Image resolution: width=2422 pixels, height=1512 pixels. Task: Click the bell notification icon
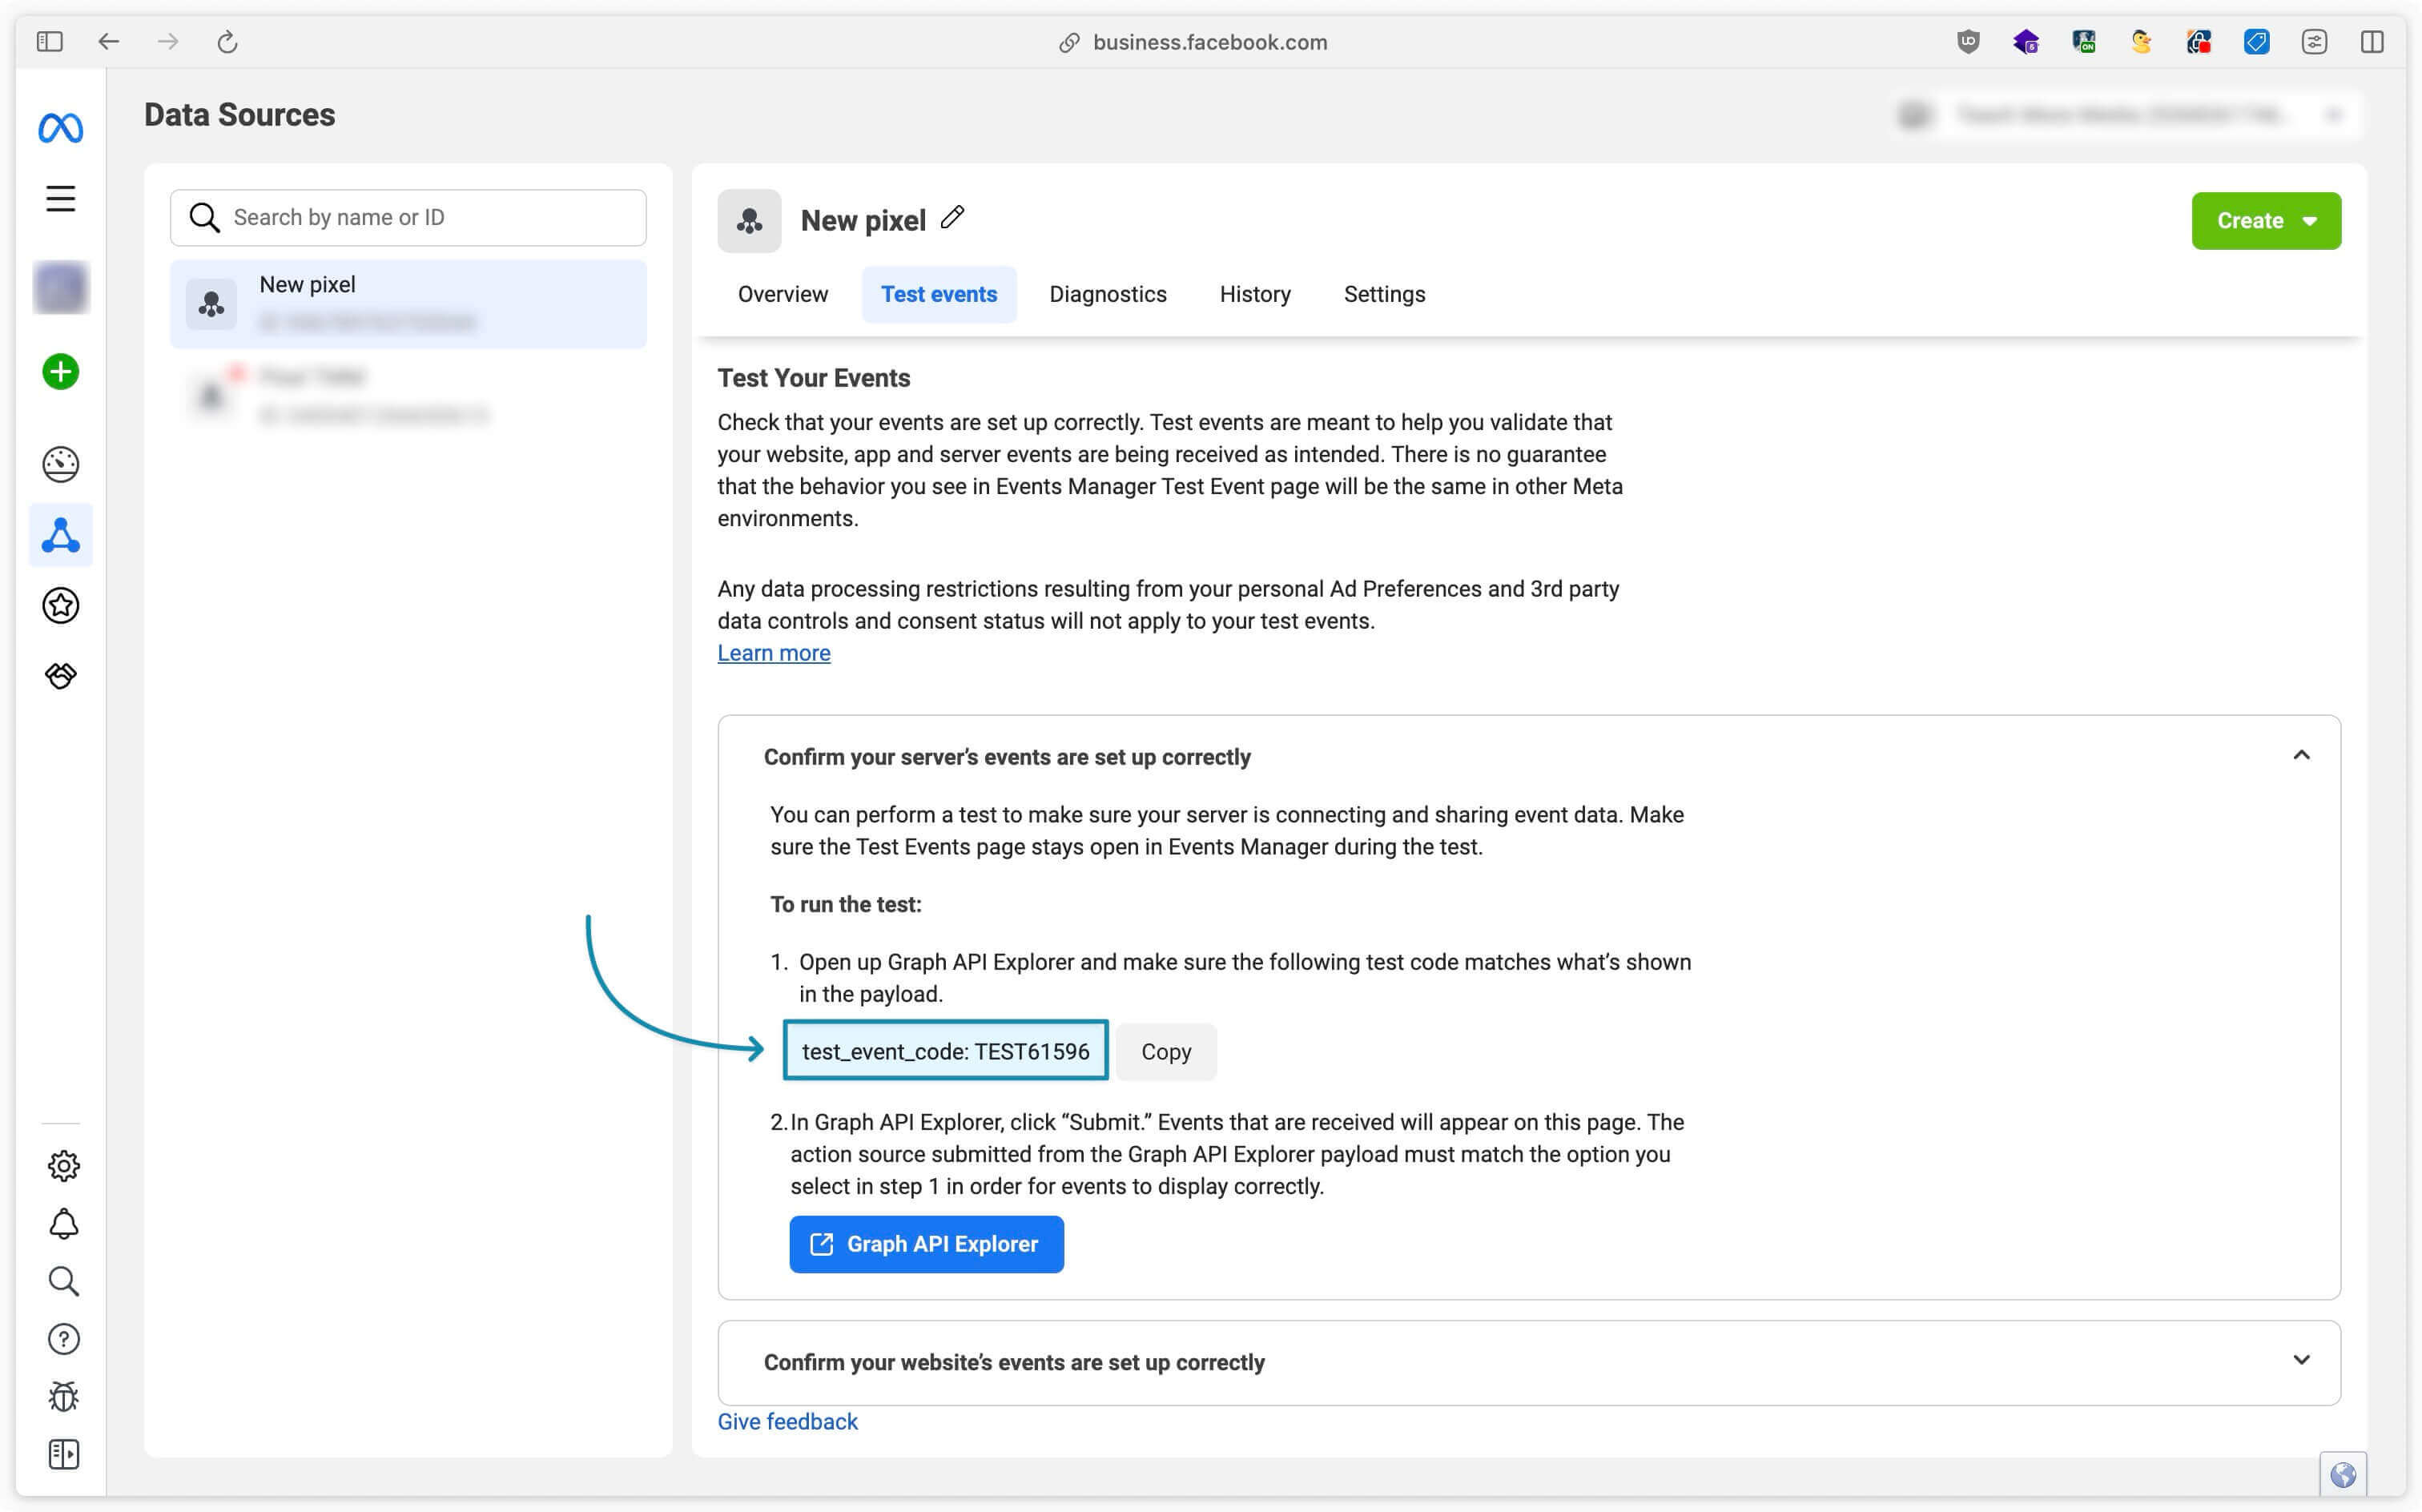tap(61, 1224)
